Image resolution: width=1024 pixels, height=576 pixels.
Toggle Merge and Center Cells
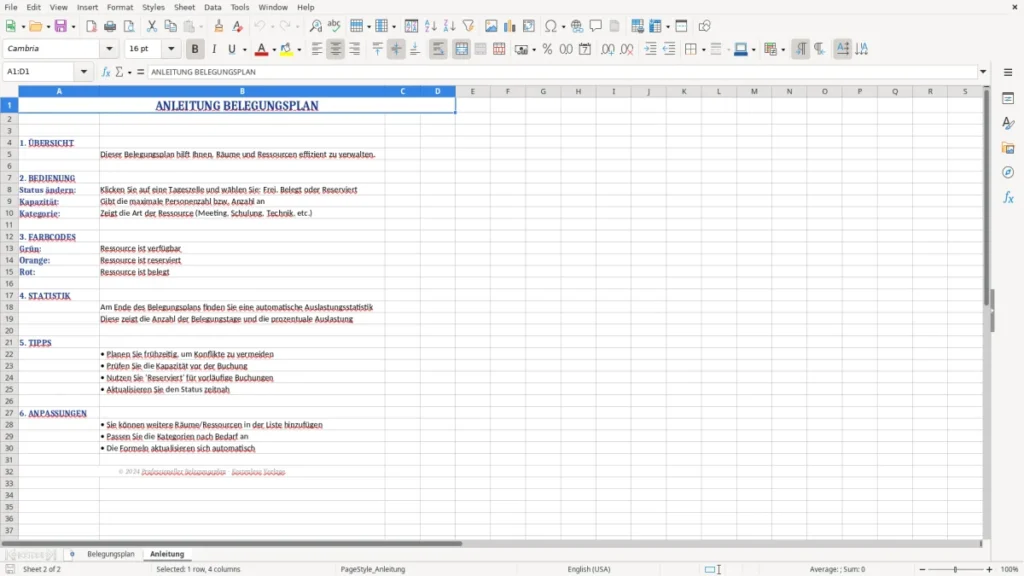461,49
